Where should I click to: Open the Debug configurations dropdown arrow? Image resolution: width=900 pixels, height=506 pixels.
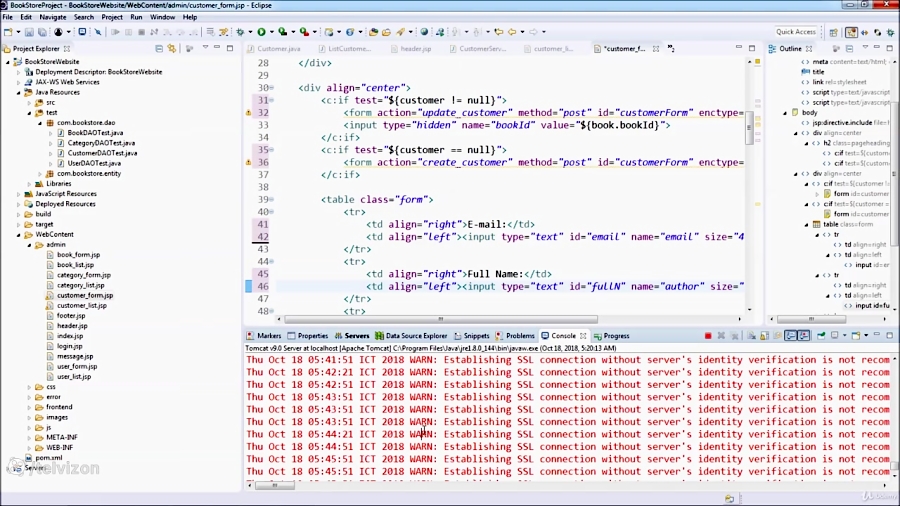(249, 32)
